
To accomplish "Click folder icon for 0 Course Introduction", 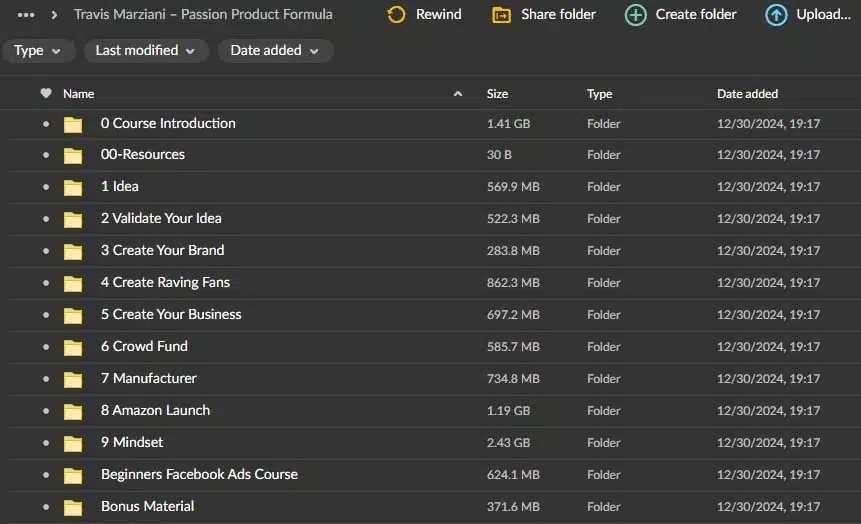I will pos(72,124).
